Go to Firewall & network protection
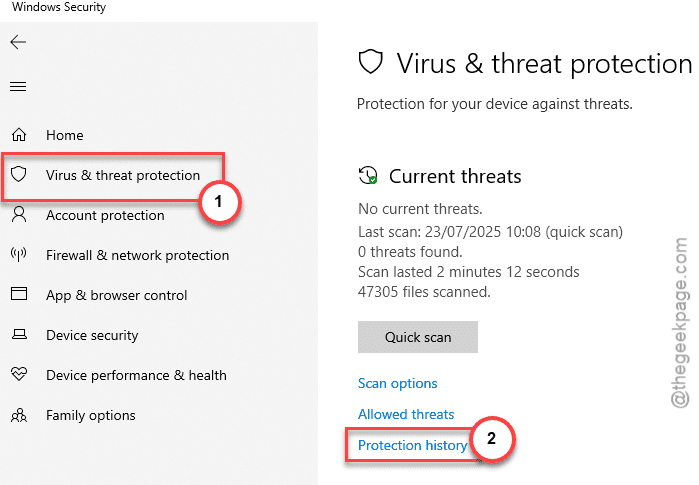The height and width of the screenshot is (485, 699). coord(137,255)
